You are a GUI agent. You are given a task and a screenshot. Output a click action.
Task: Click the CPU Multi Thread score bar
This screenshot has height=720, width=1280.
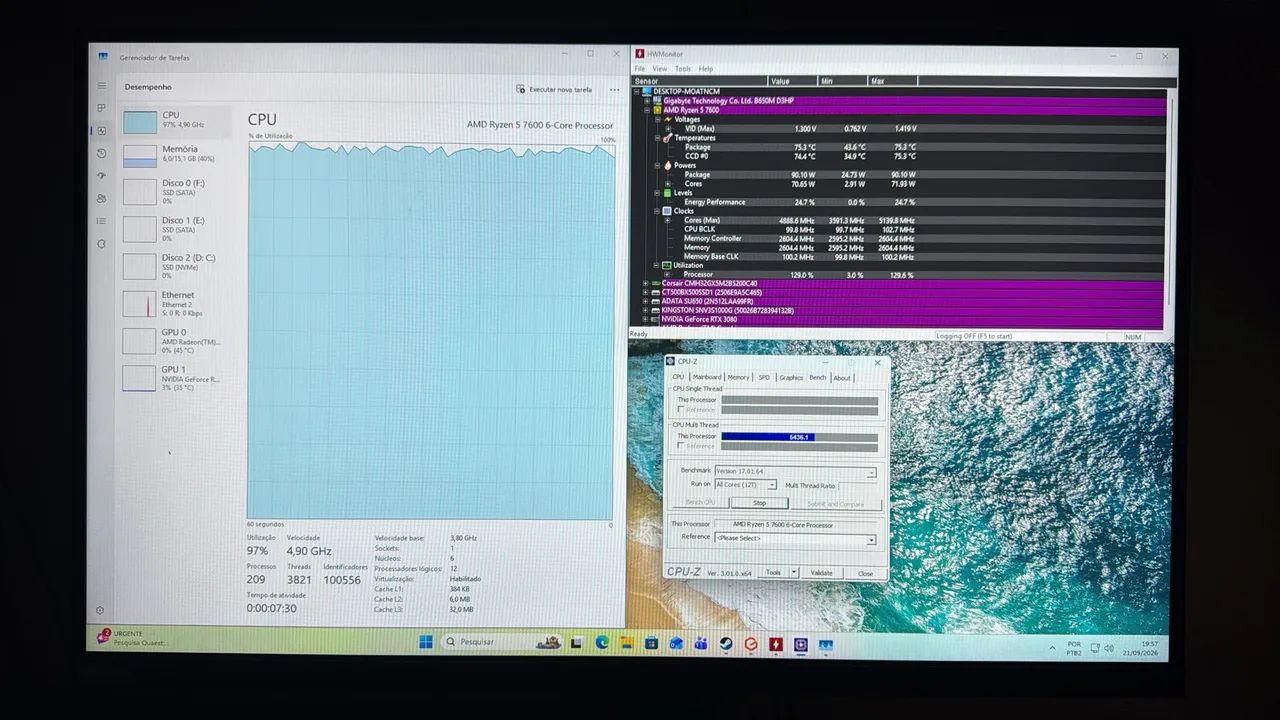[x=799, y=437]
